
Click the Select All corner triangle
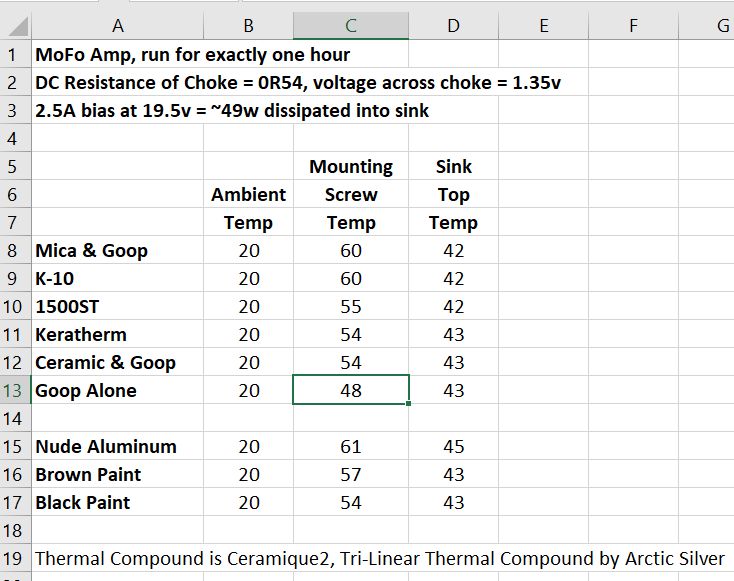(18, 26)
